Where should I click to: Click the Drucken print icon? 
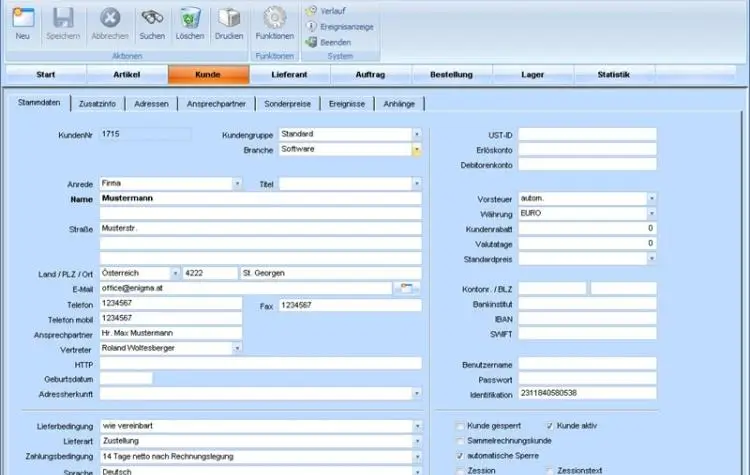(229, 18)
